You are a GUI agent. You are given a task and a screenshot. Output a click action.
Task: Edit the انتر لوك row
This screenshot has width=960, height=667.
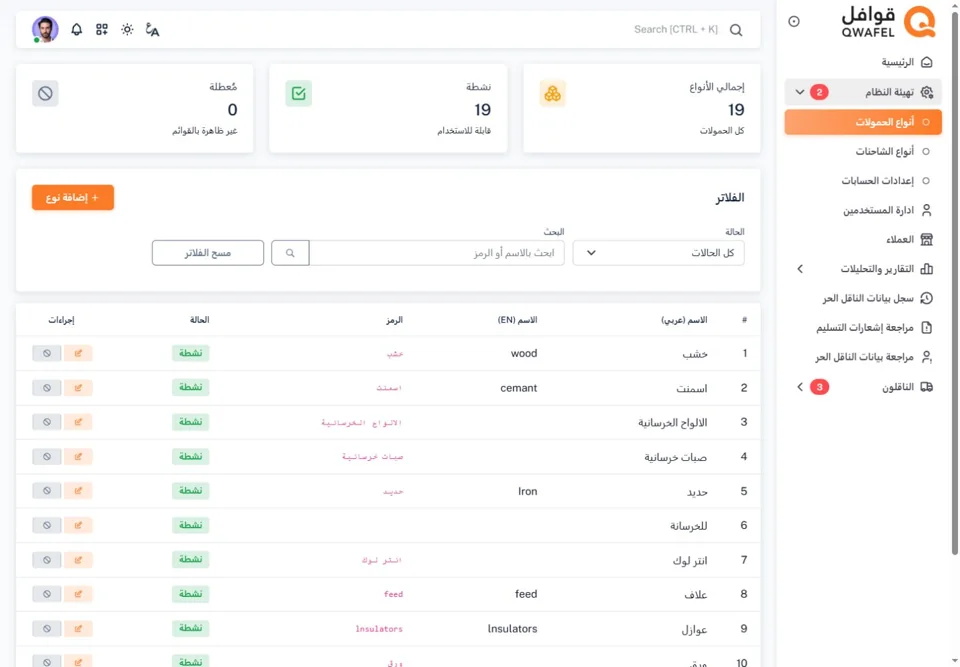pyautogui.click(x=78, y=560)
